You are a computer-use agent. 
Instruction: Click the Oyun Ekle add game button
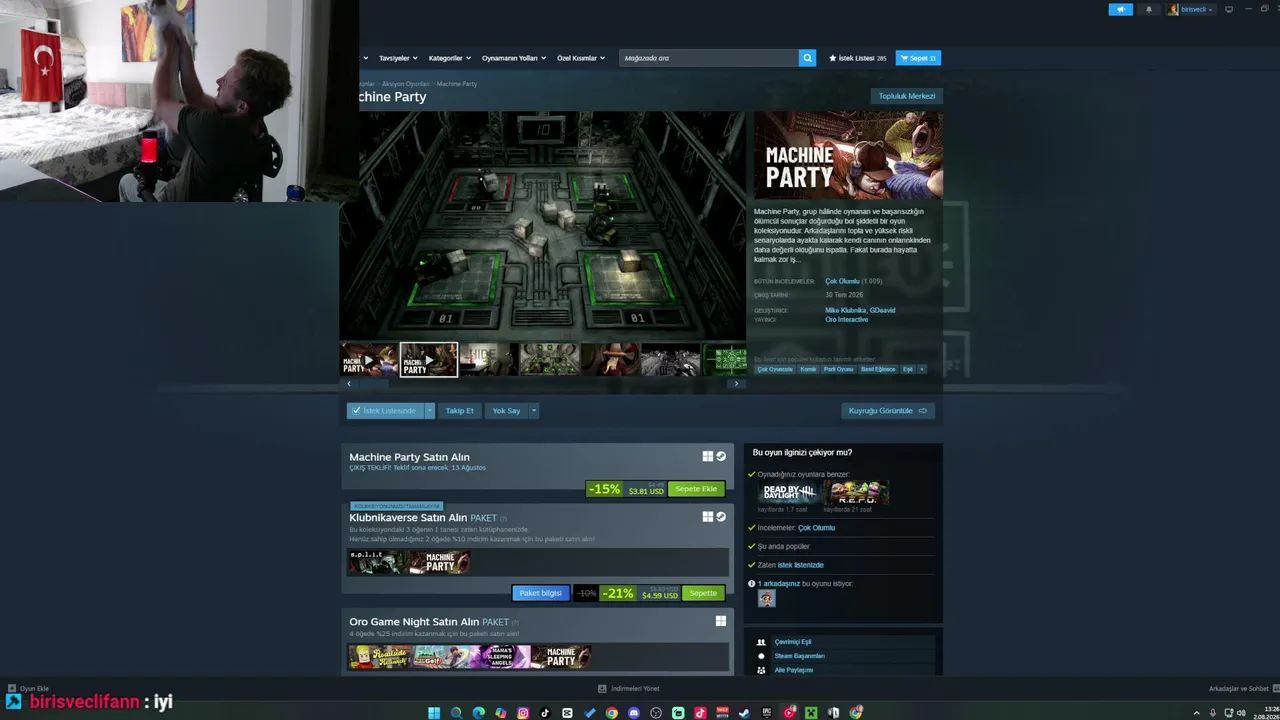pyautogui.click(x=28, y=689)
